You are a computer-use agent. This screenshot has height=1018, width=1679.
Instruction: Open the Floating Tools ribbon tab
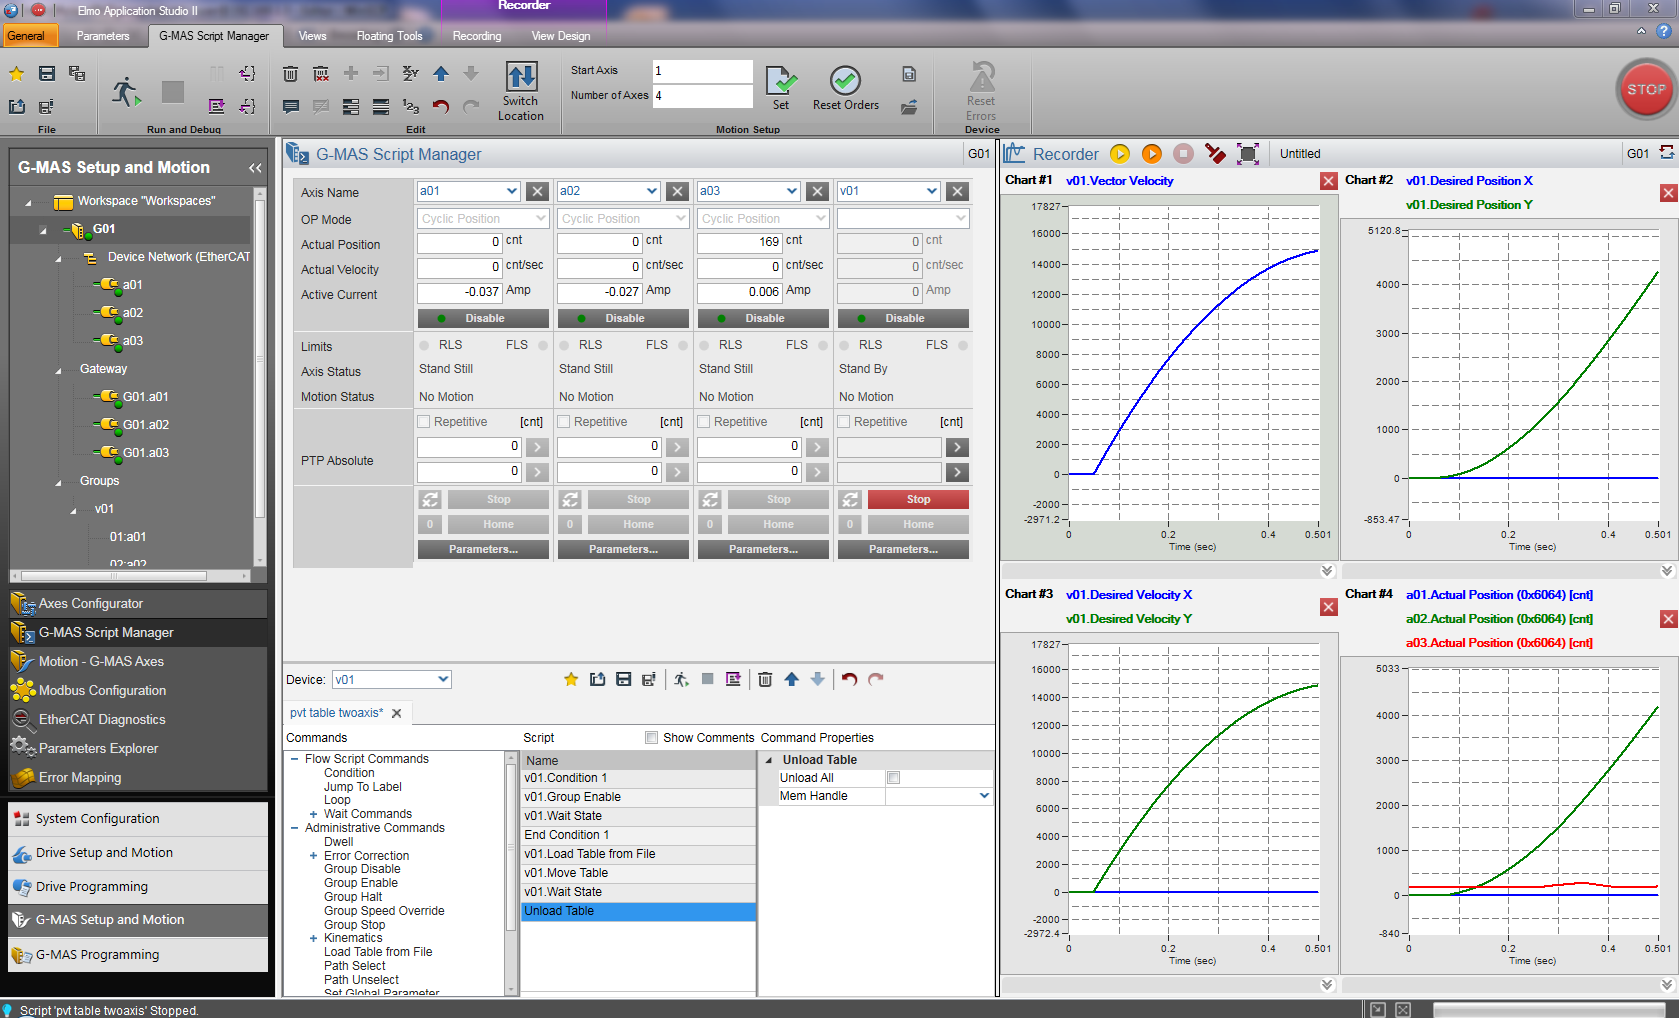[389, 36]
